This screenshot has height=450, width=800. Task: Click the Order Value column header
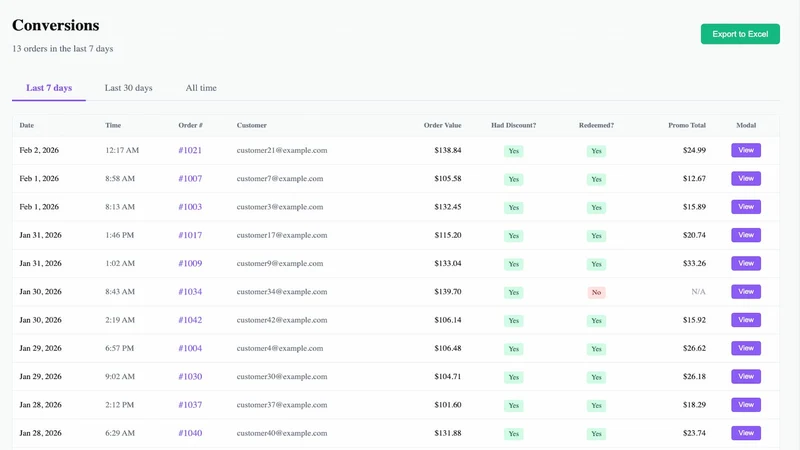(x=442, y=125)
